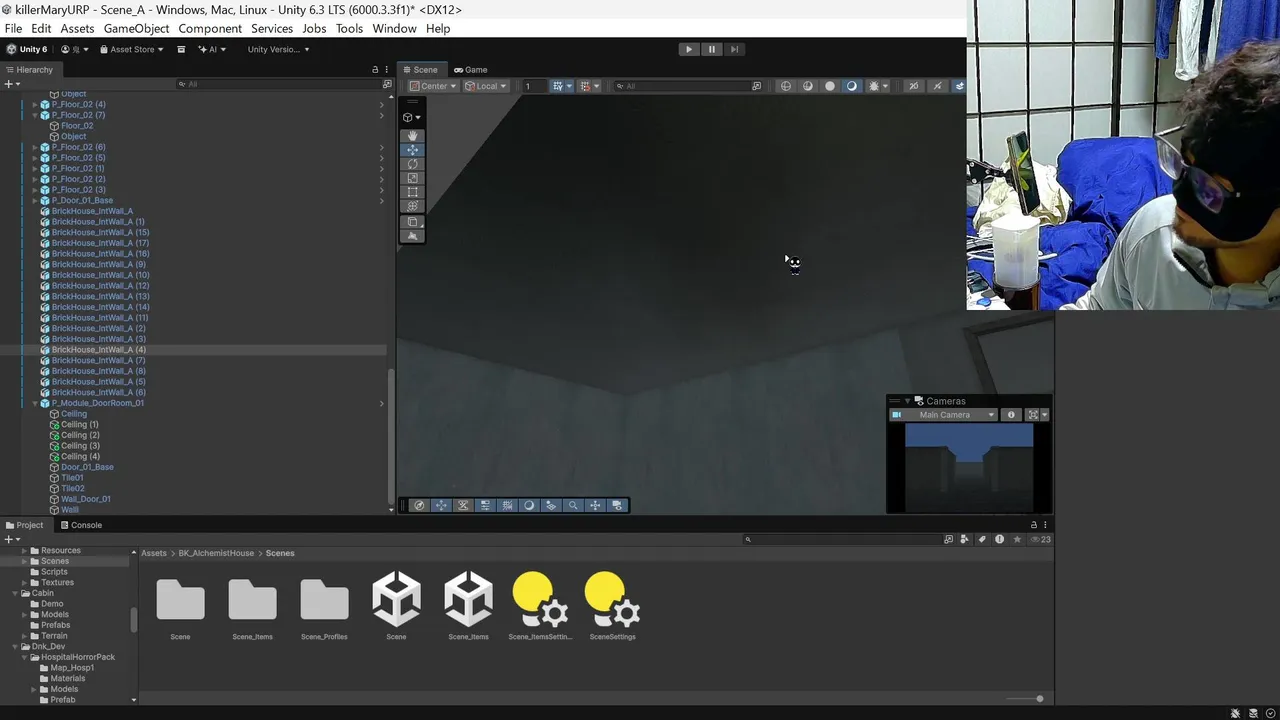Open the Main Camera selection dropdown
1280x720 pixels.
(x=944, y=415)
